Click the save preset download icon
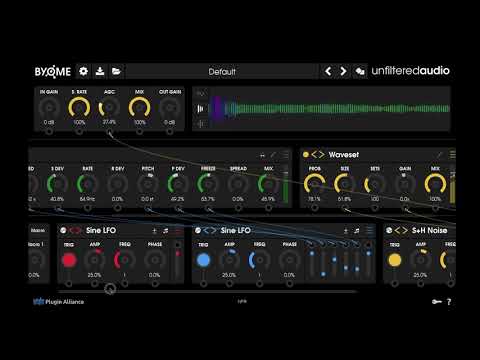This screenshot has width=480, height=360. coord(100,71)
